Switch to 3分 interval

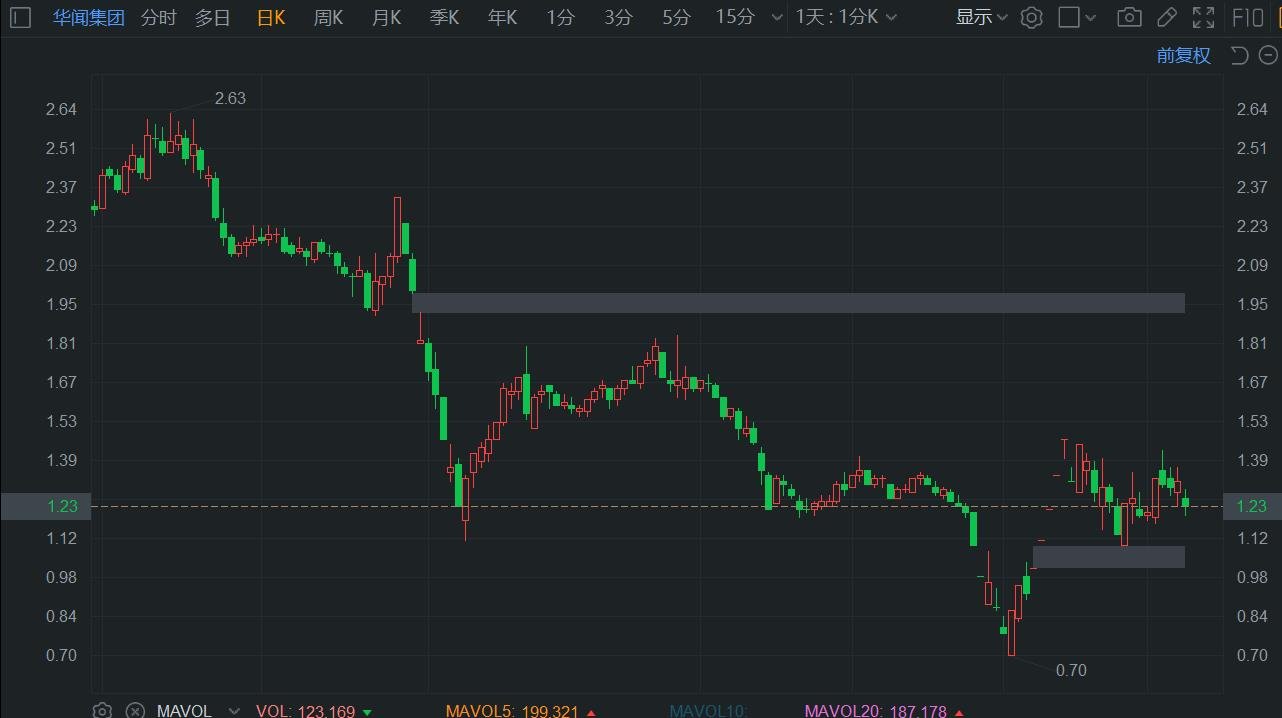click(618, 17)
